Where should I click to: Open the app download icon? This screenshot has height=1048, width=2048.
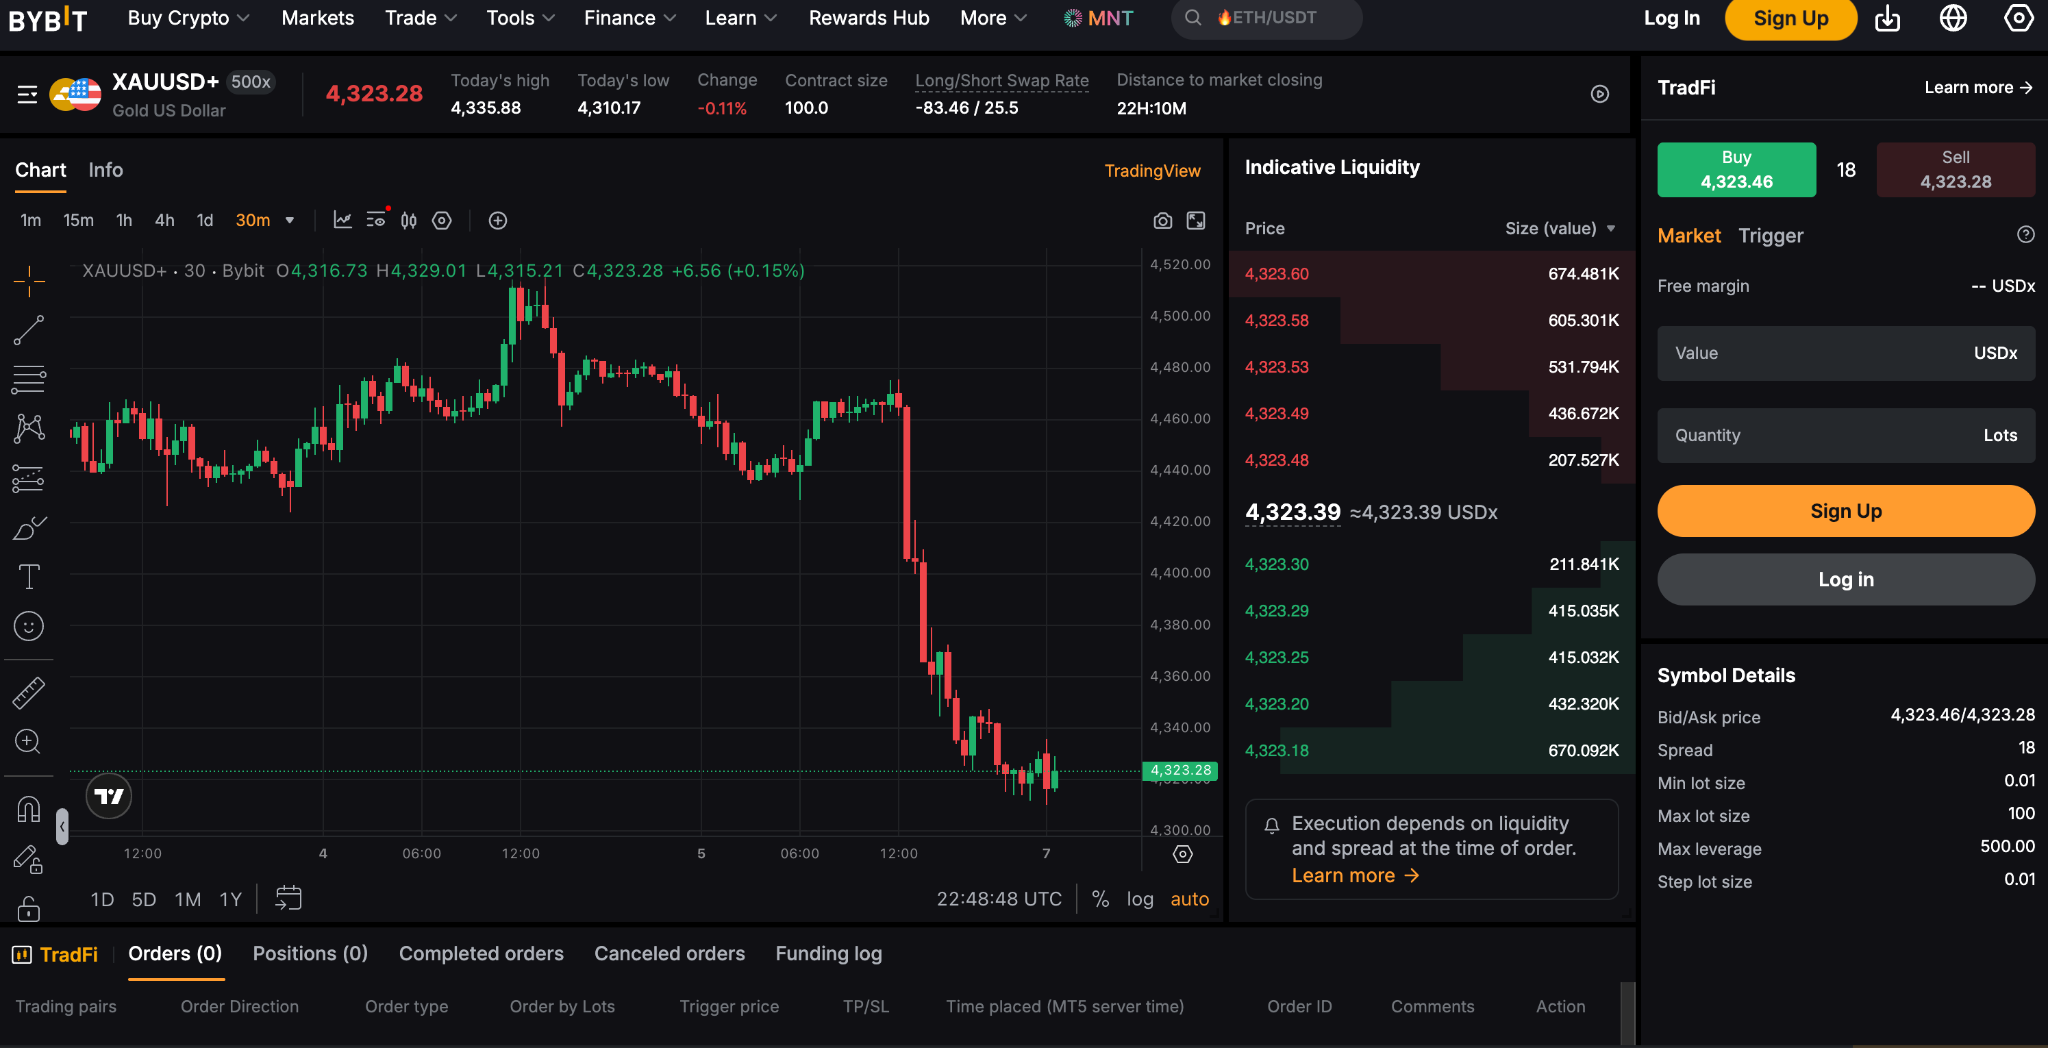point(1888,18)
